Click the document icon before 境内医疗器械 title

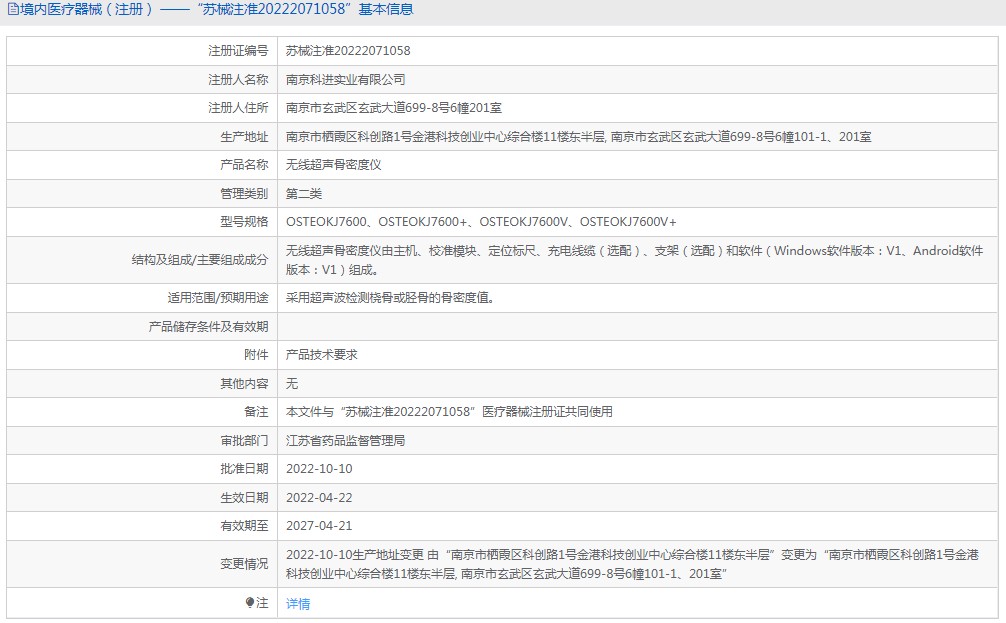coord(12,10)
